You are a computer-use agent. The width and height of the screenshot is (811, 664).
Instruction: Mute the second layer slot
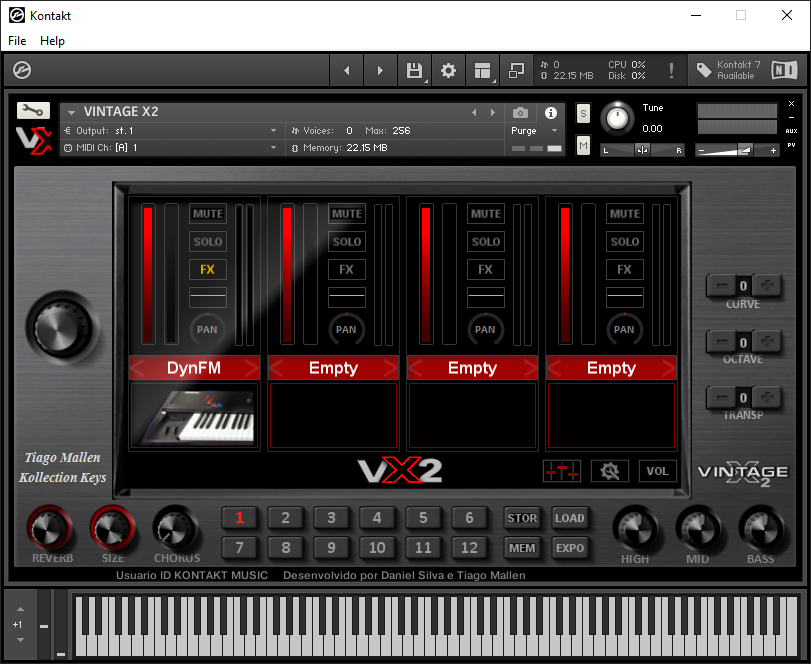347,214
